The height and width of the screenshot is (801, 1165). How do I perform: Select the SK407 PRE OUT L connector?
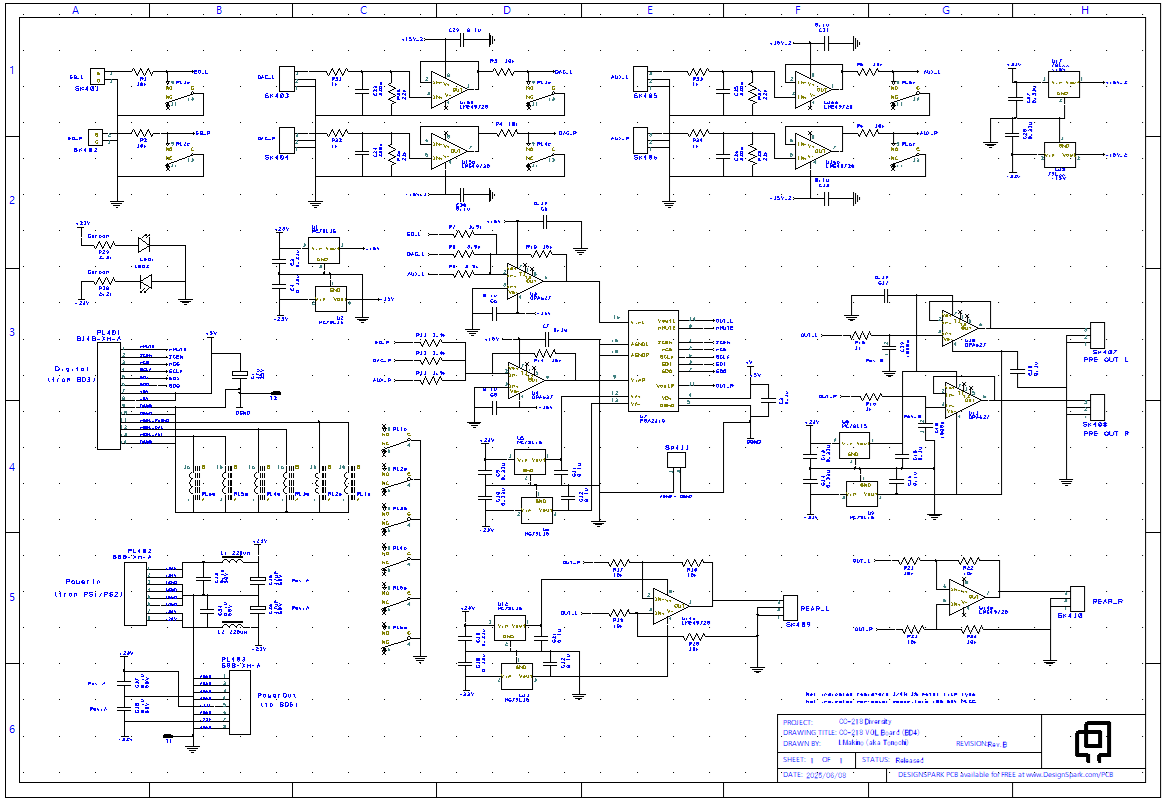click(1097, 334)
